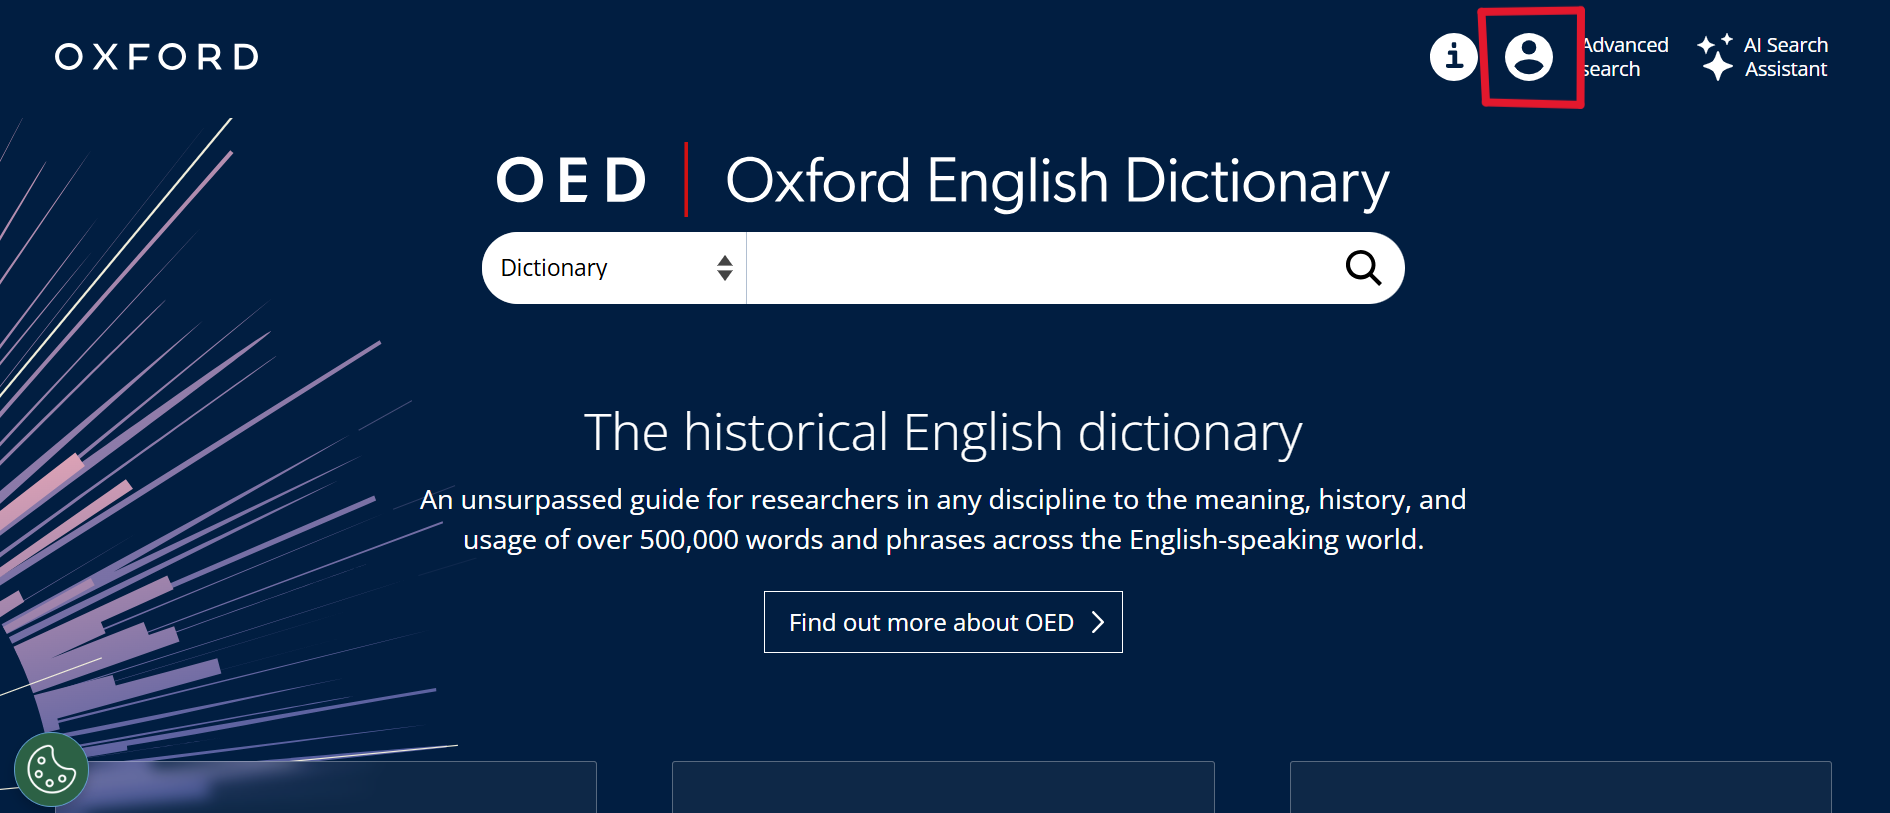The image size is (1890, 813).
Task: Open the AI Search Assistant text link
Action: tap(1786, 57)
